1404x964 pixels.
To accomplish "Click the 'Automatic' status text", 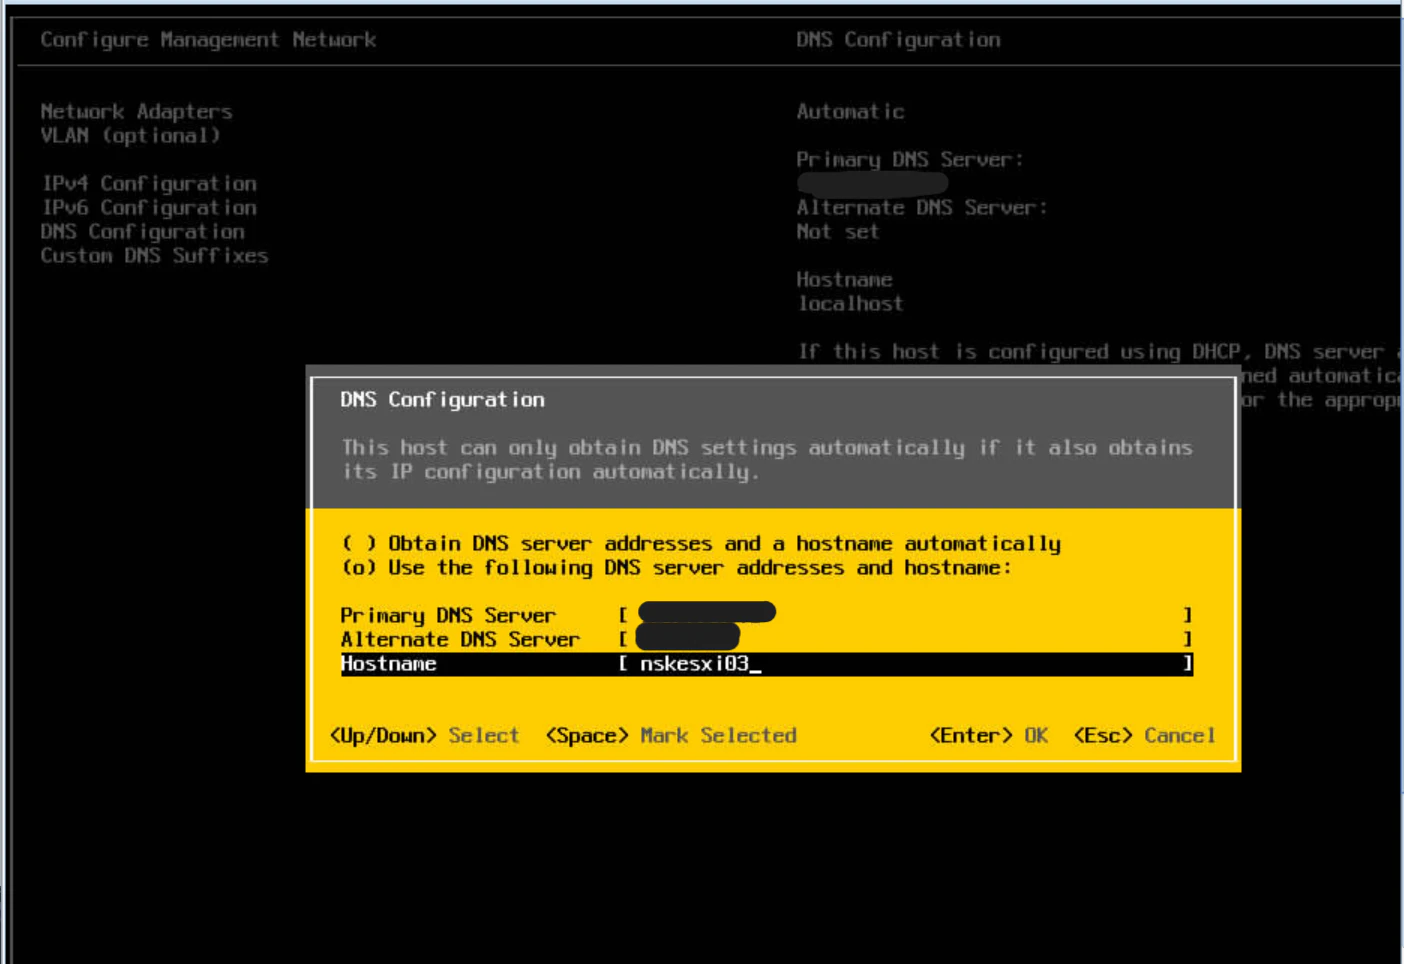I will 850,112.
